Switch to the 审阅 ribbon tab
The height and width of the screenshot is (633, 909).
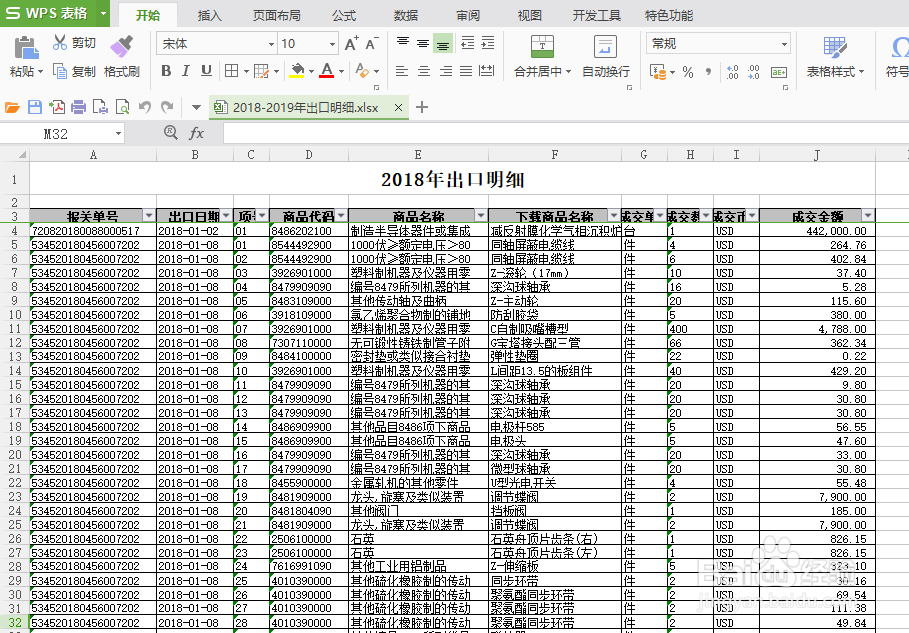click(468, 15)
